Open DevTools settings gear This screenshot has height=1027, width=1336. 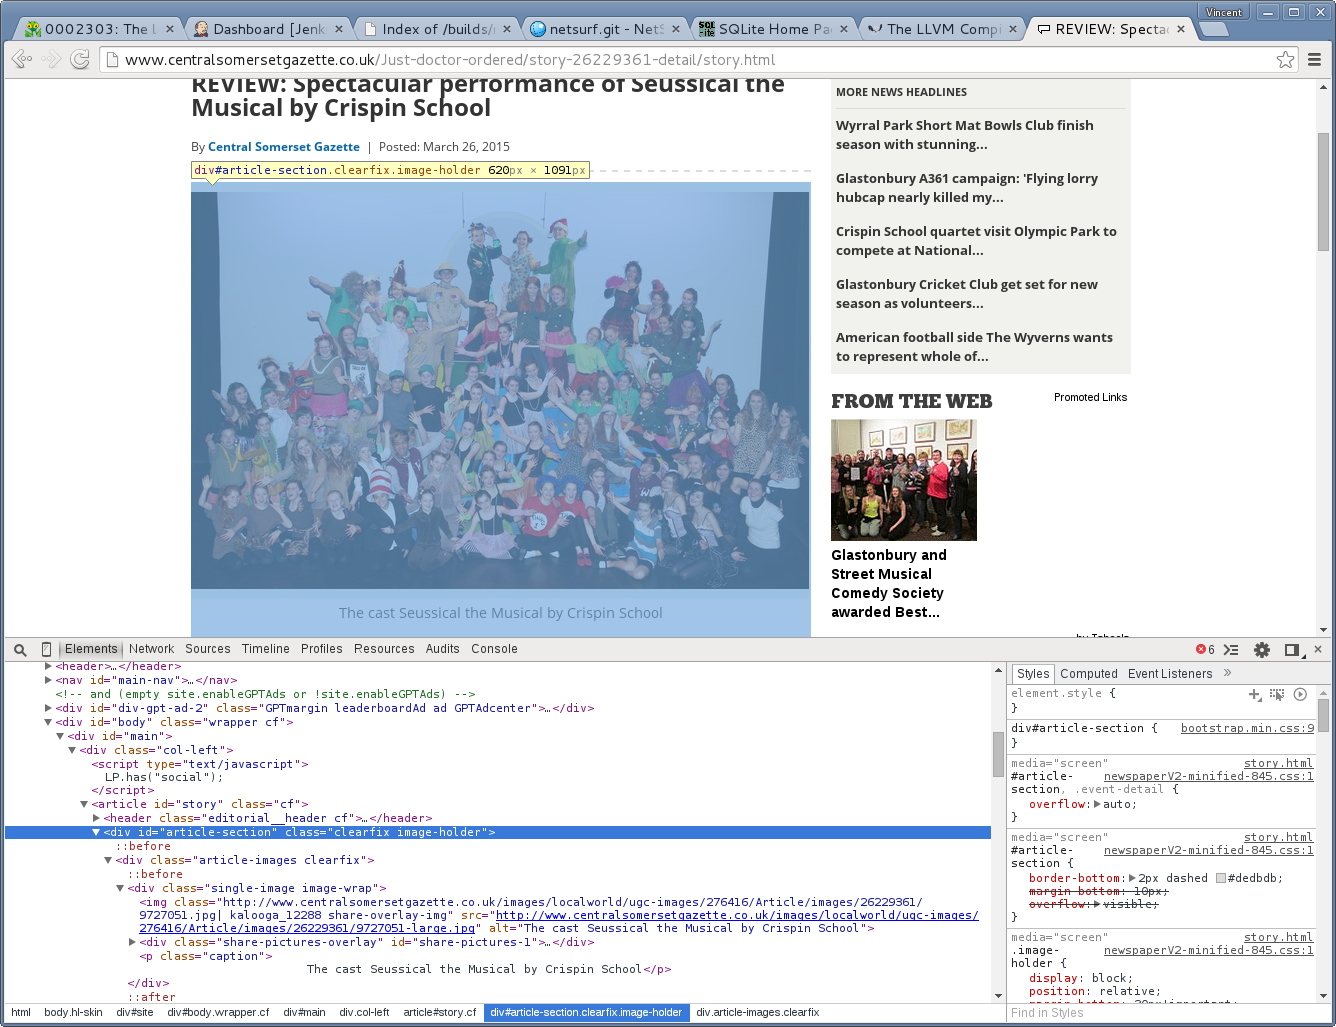coord(1262,650)
